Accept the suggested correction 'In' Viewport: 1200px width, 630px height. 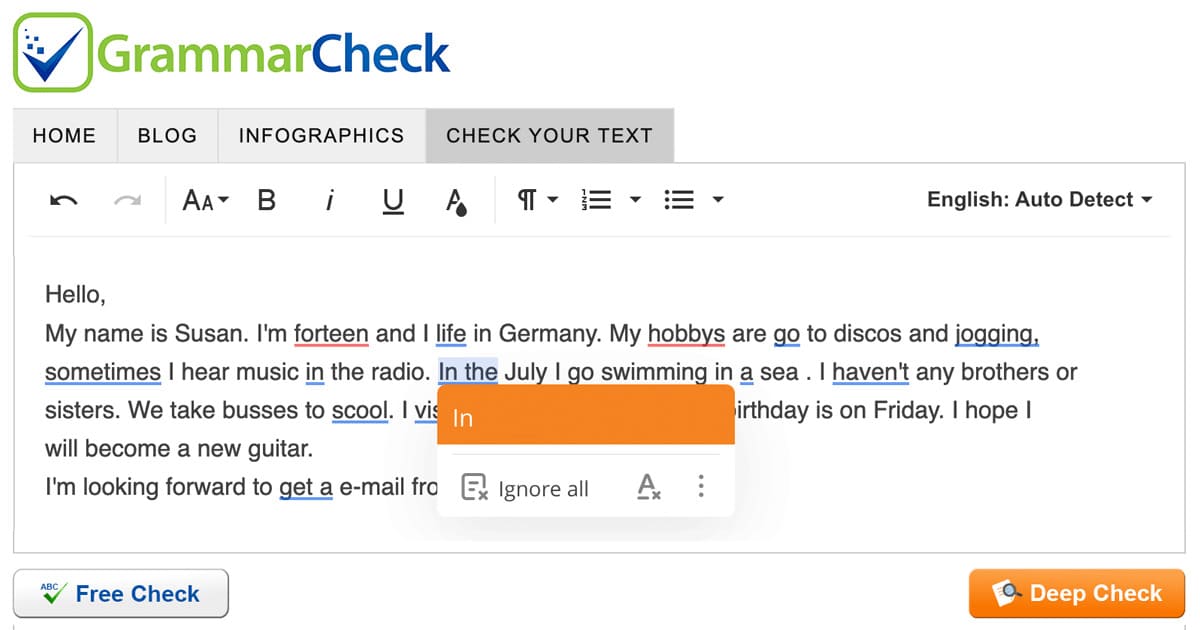pos(584,414)
